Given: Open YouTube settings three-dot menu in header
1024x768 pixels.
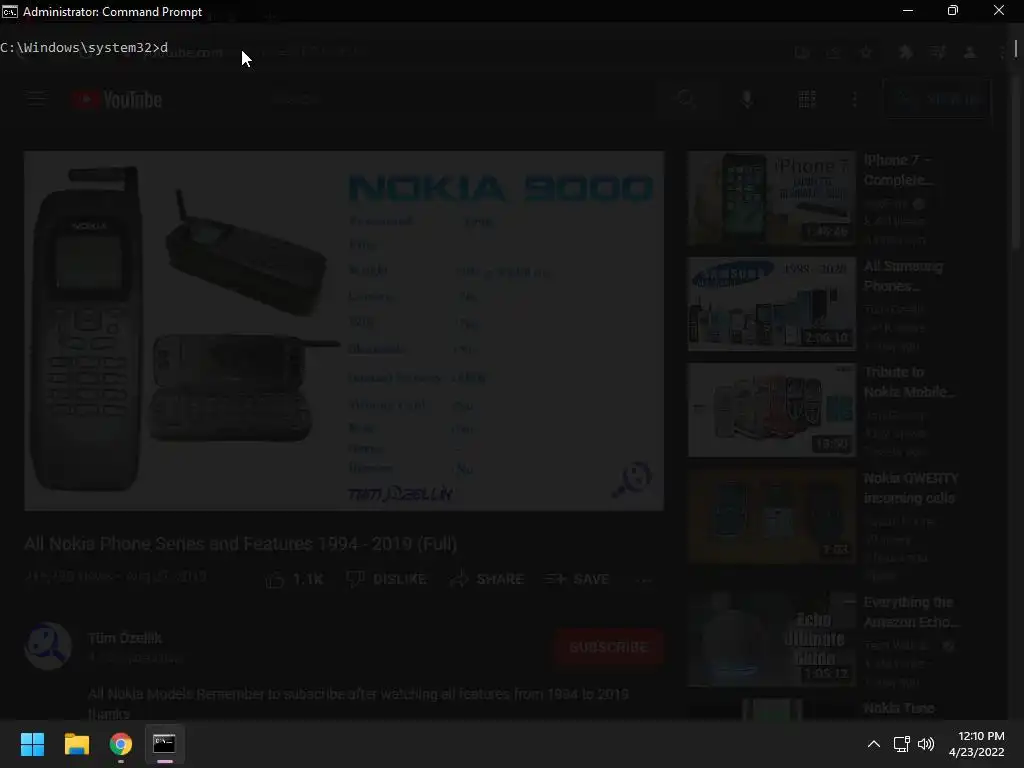Looking at the screenshot, I should coord(855,99).
